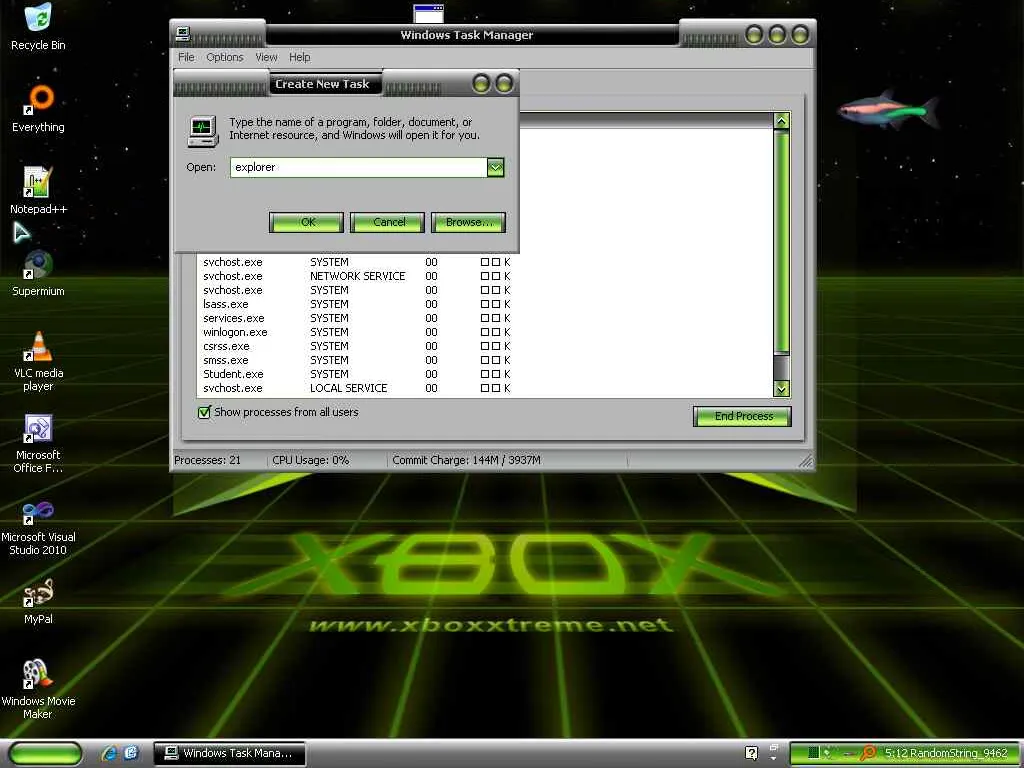Click the Run computer icon in the Create New Task dialog
1024x768 pixels.
(202, 130)
